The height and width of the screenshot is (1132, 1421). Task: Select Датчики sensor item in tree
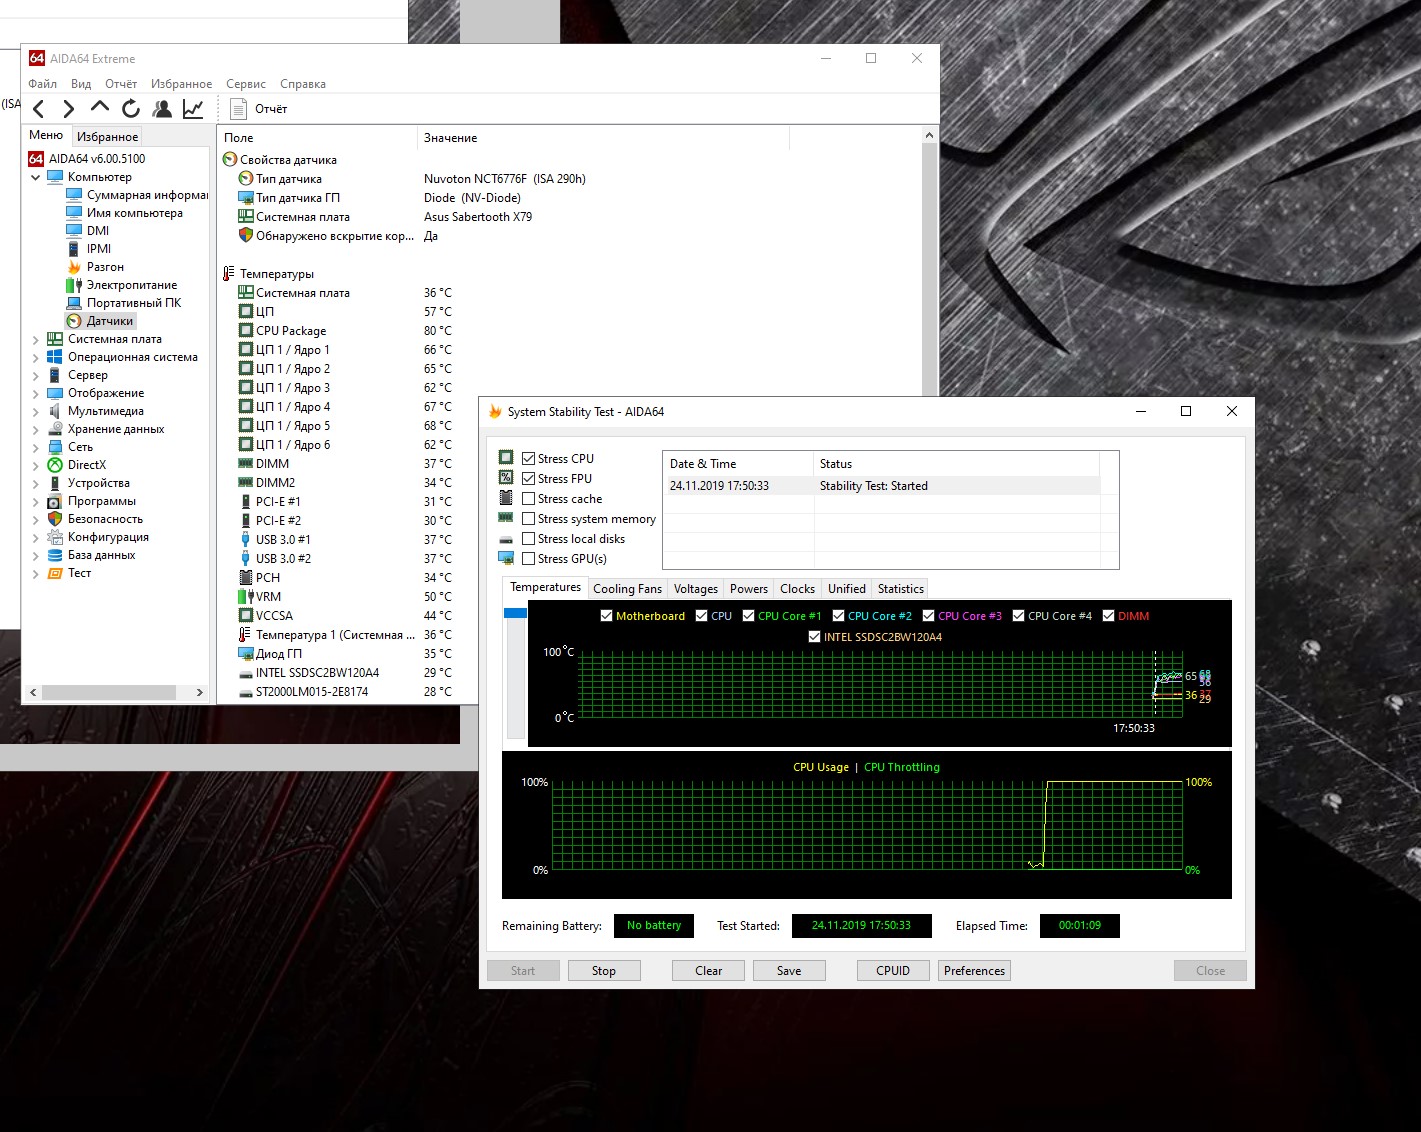pos(109,321)
